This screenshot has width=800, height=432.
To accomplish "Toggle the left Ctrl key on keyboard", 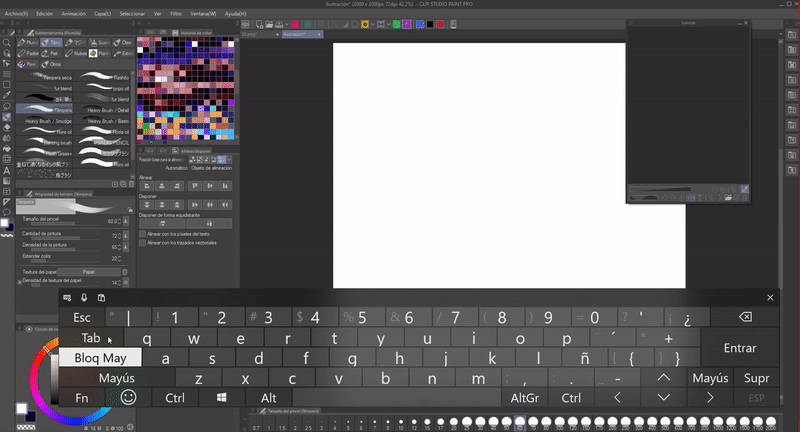I will pyautogui.click(x=175, y=397).
